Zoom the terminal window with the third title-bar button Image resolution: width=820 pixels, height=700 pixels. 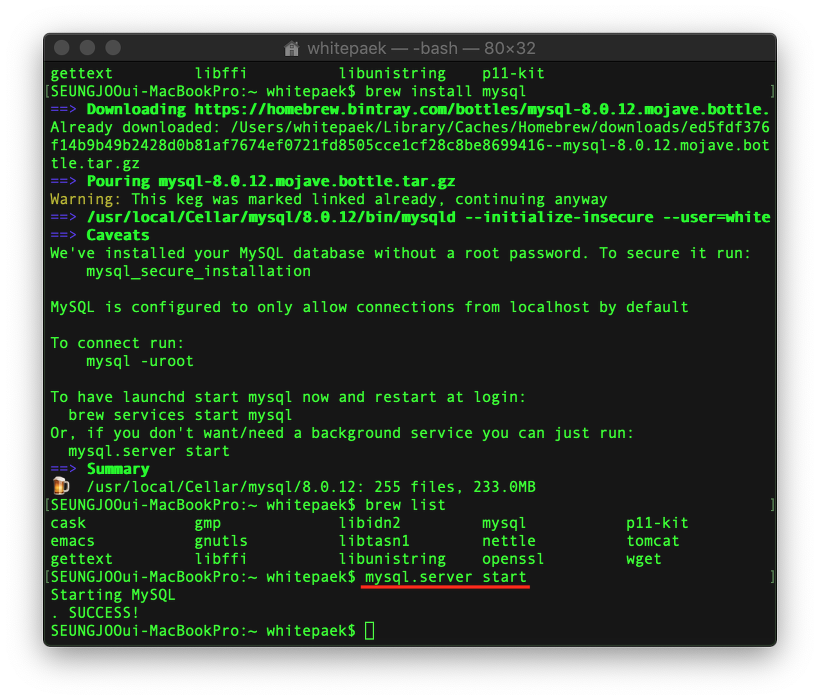(113, 48)
